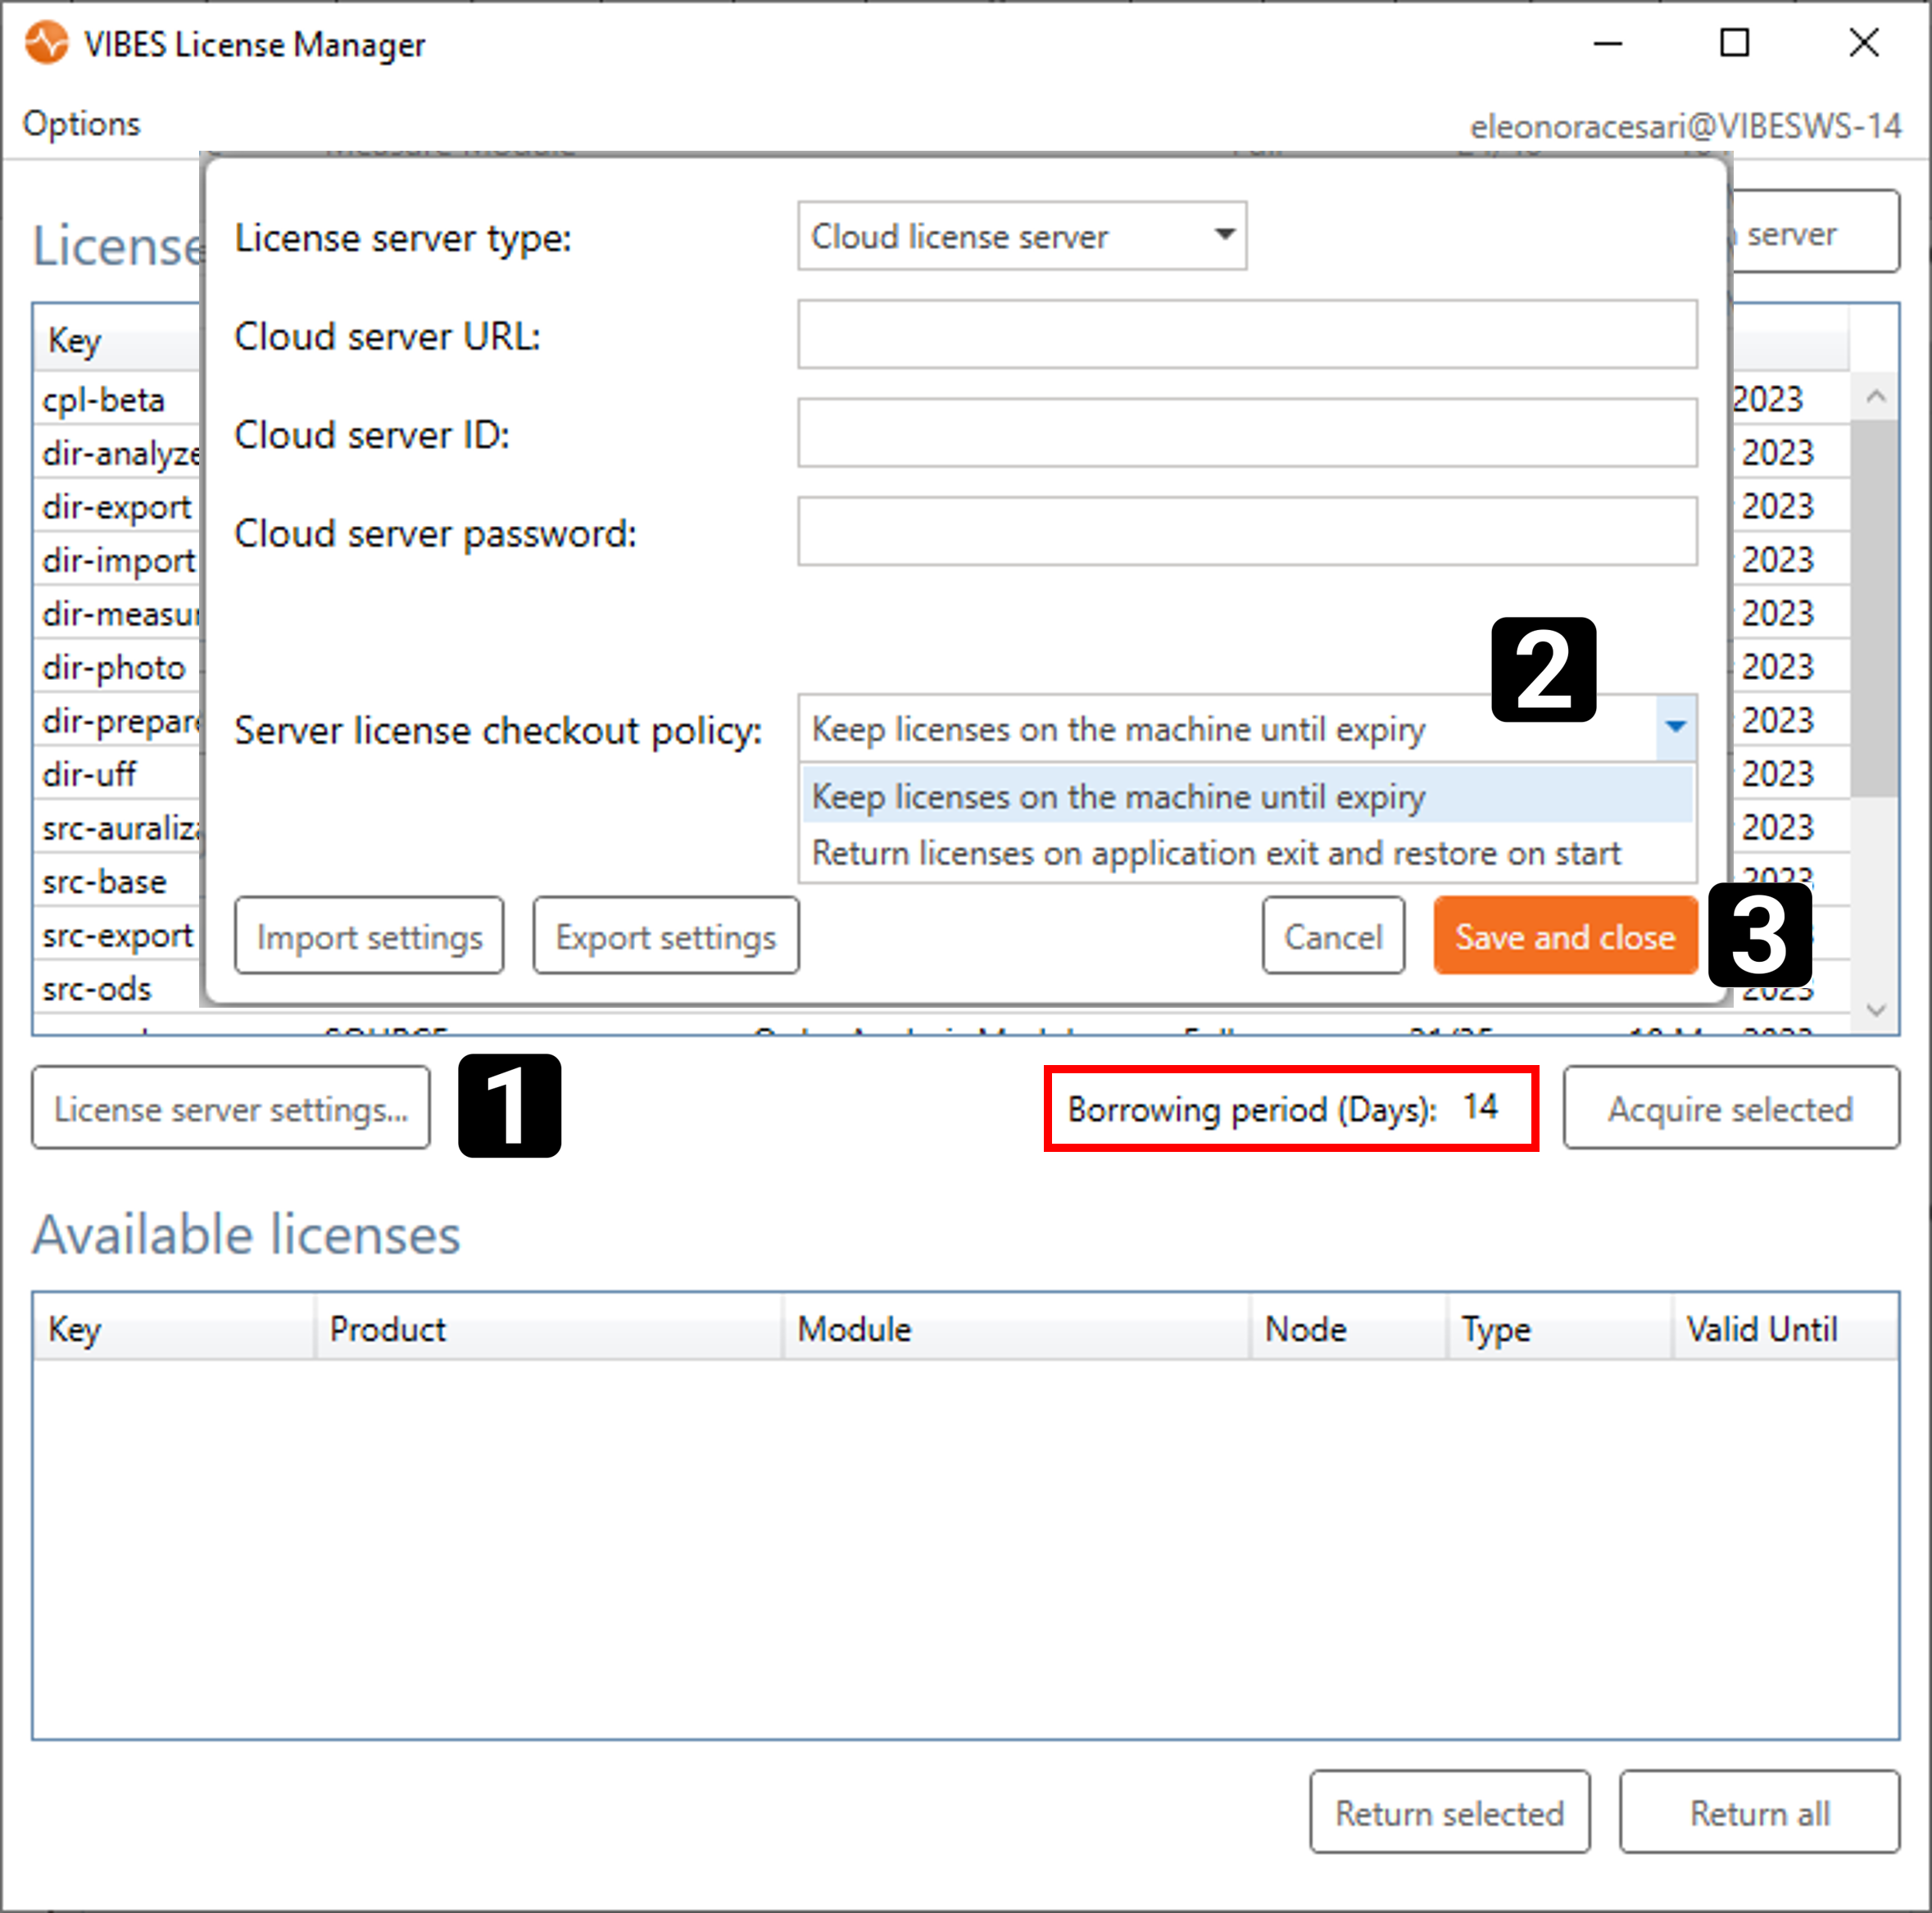This screenshot has height=1913, width=1932.
Task: Click user label eleonoracesari@VIBESWS-14
Action: click(1685, 126)
